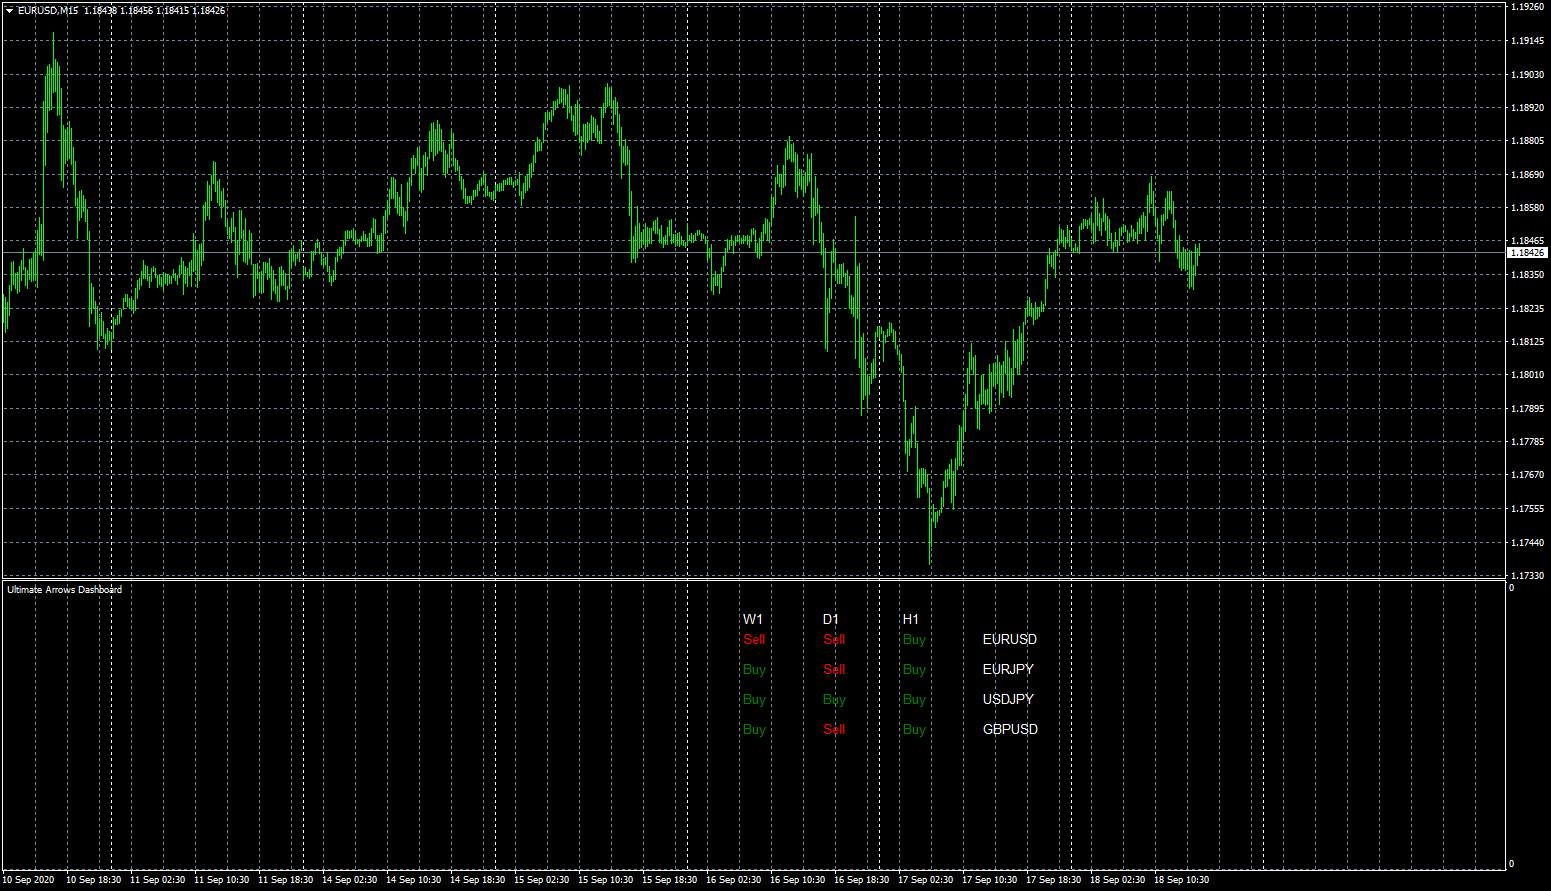The width and height of the screenshot is (1551, 891).
Task: Click the 10 Sep 18:30 time label
Action: [x=94, y=880]
